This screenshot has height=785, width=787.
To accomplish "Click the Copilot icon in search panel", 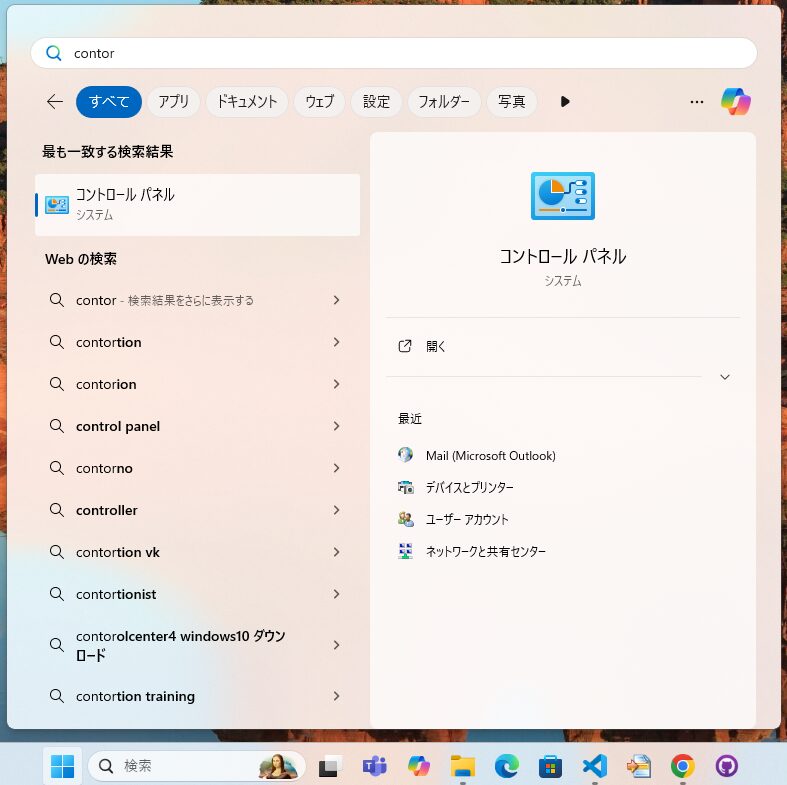I will tap(735, 101).
